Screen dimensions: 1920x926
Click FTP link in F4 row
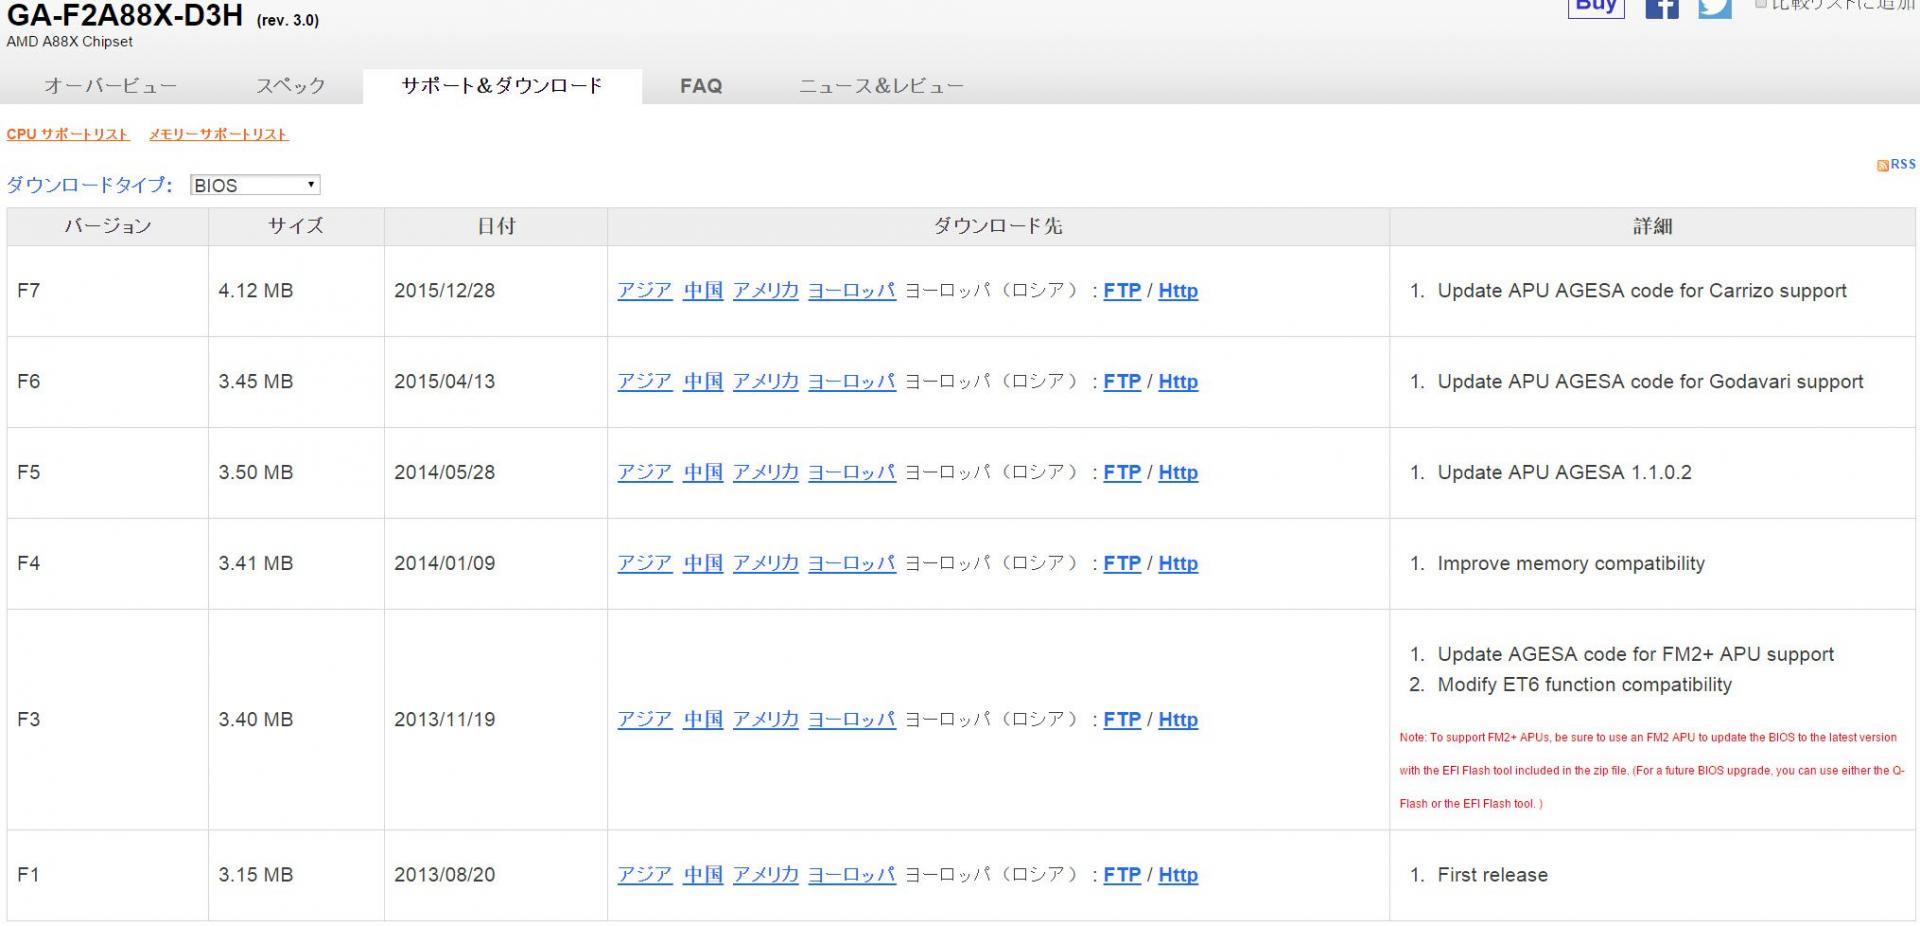[x=1122, y=564]
